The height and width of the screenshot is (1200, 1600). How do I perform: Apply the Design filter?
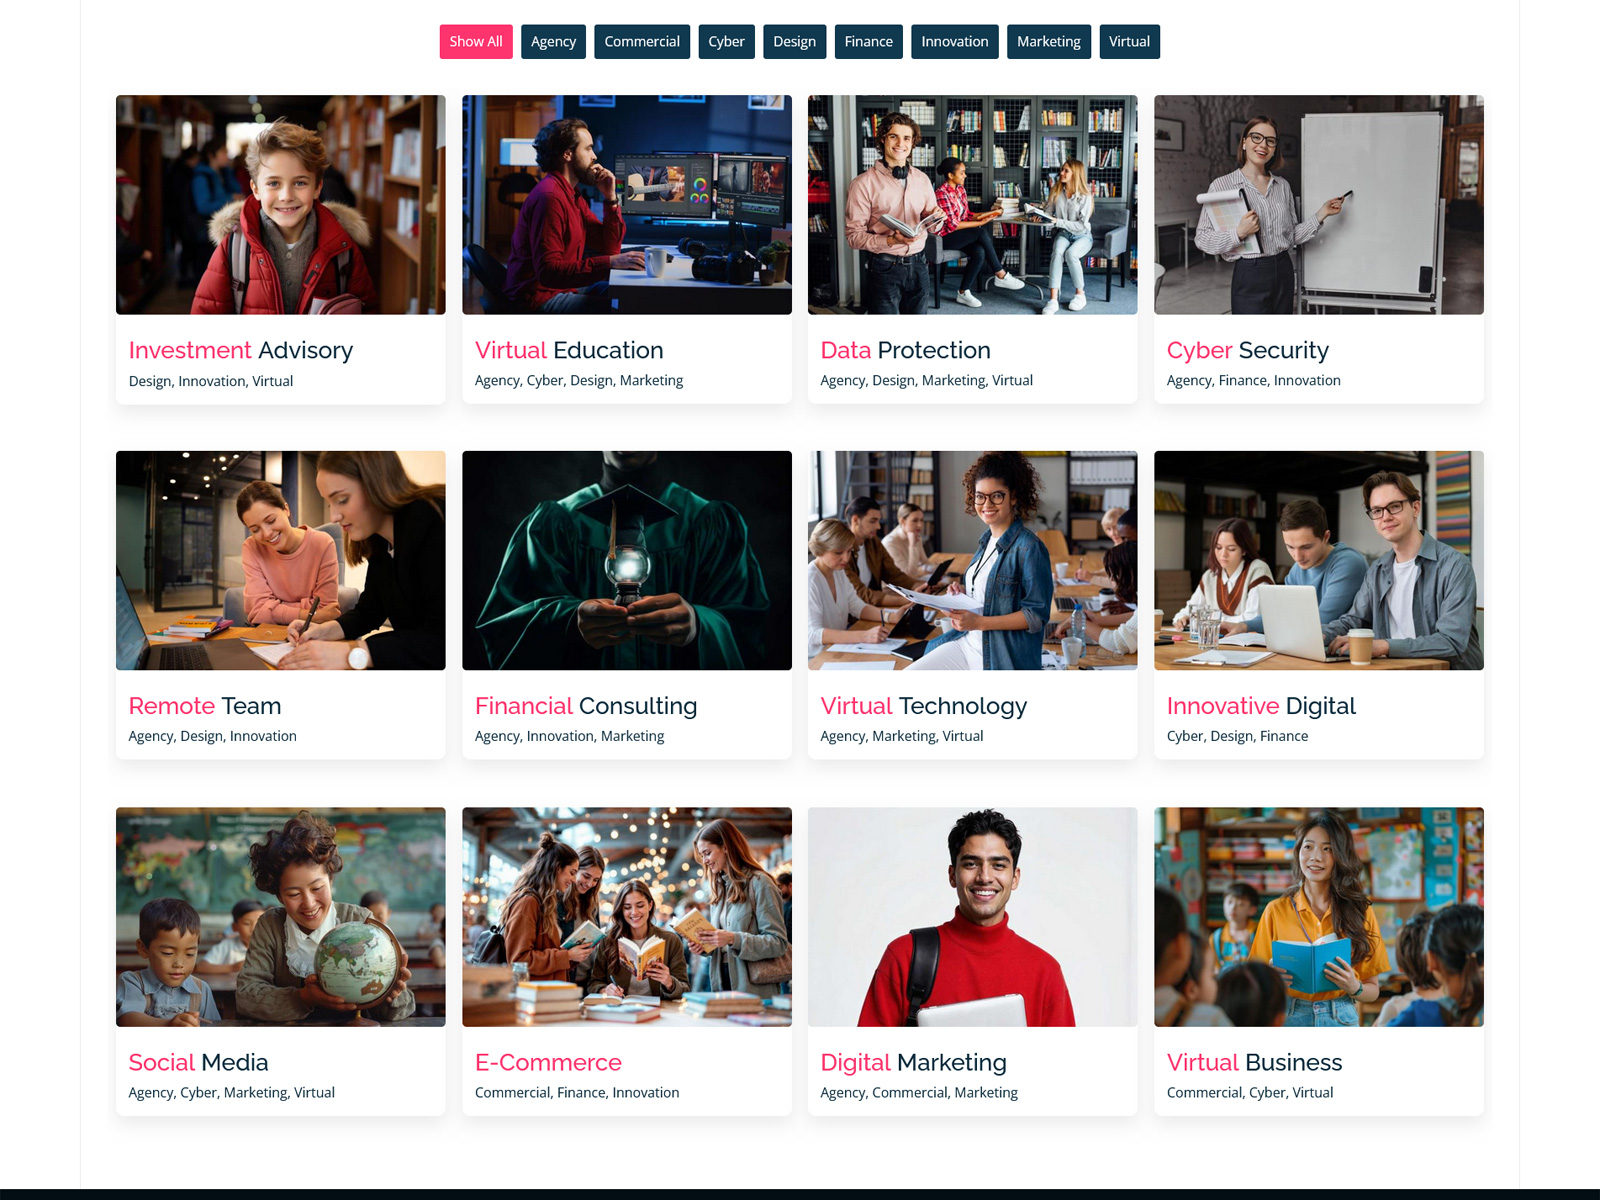(x=794, y=42)
